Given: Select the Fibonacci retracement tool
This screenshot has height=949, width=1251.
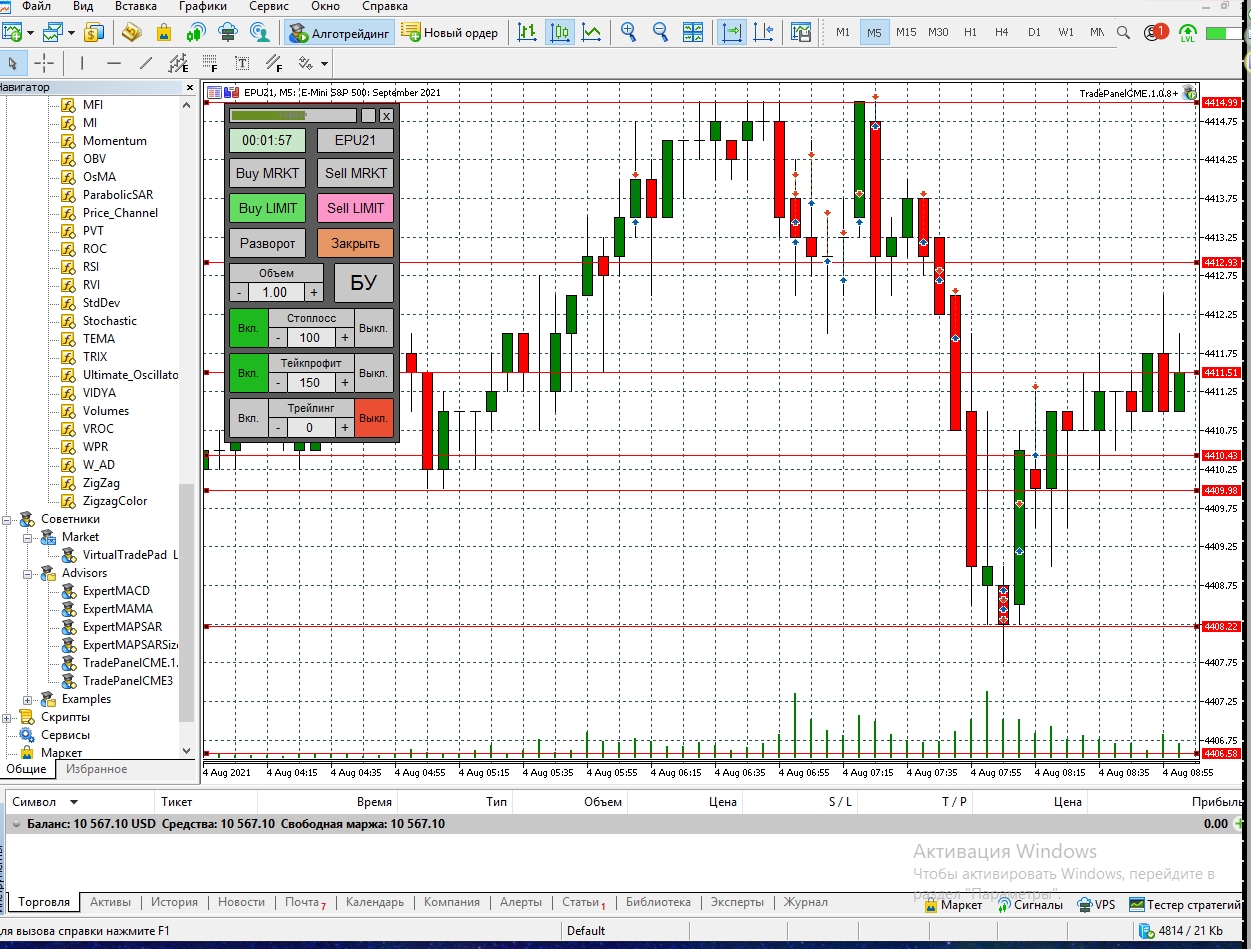Looking at the screenshot, I should (x=210, y=65).
